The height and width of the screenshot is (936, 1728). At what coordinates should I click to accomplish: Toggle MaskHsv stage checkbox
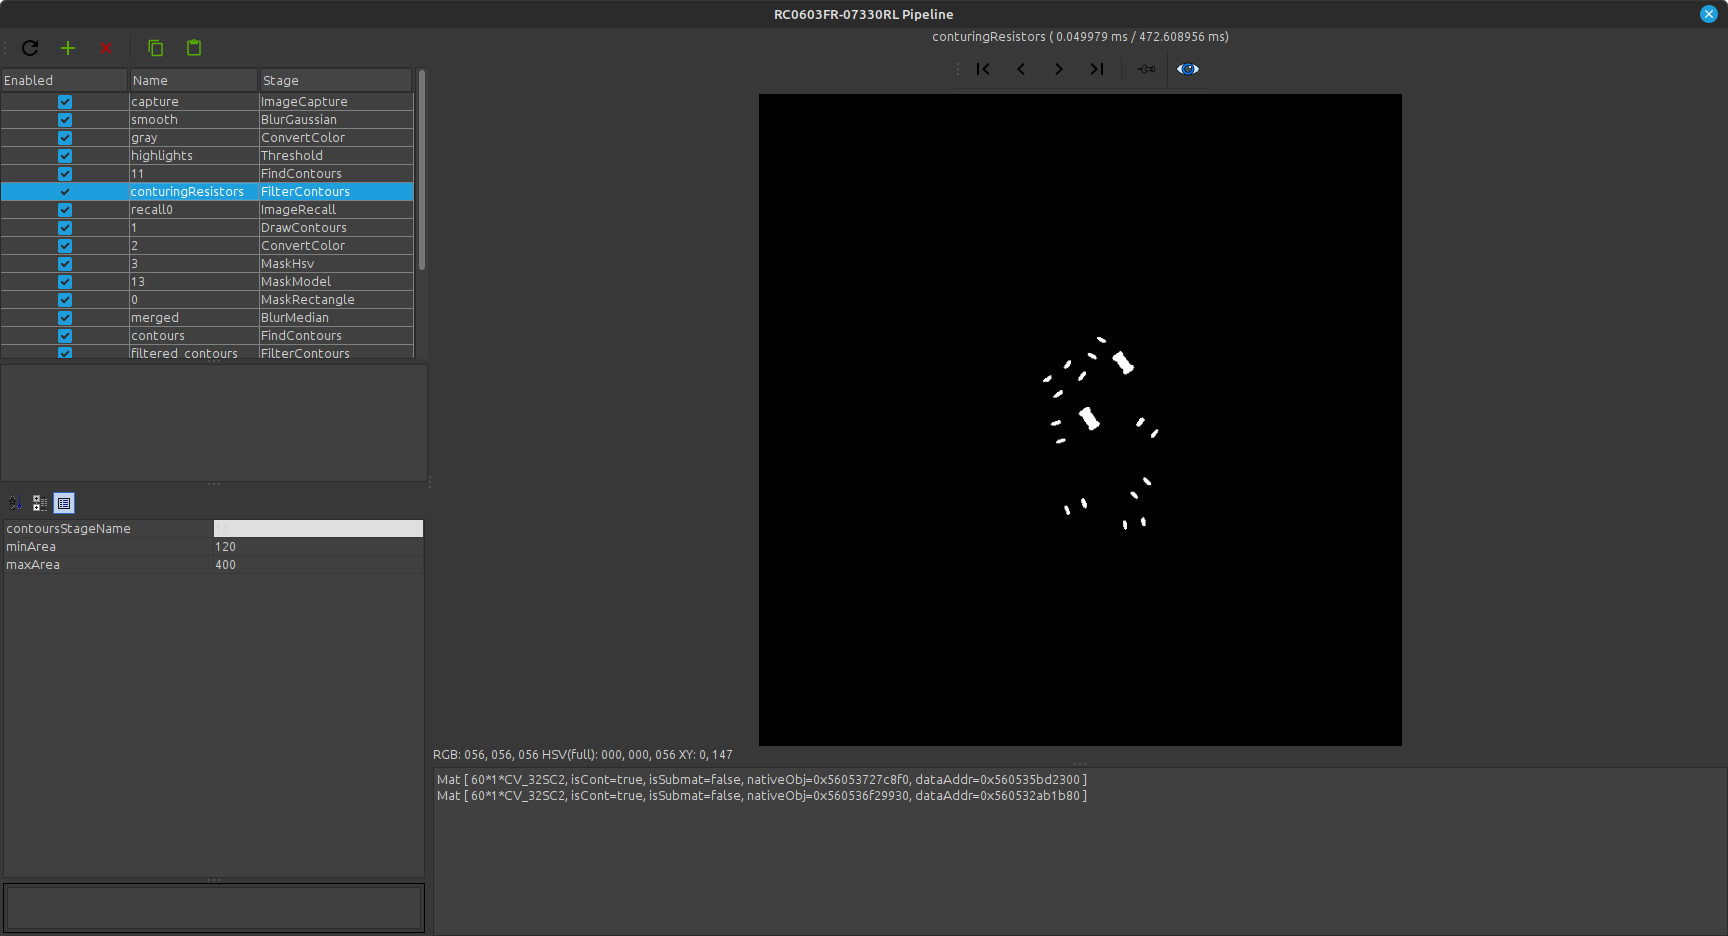pos(65,264)
